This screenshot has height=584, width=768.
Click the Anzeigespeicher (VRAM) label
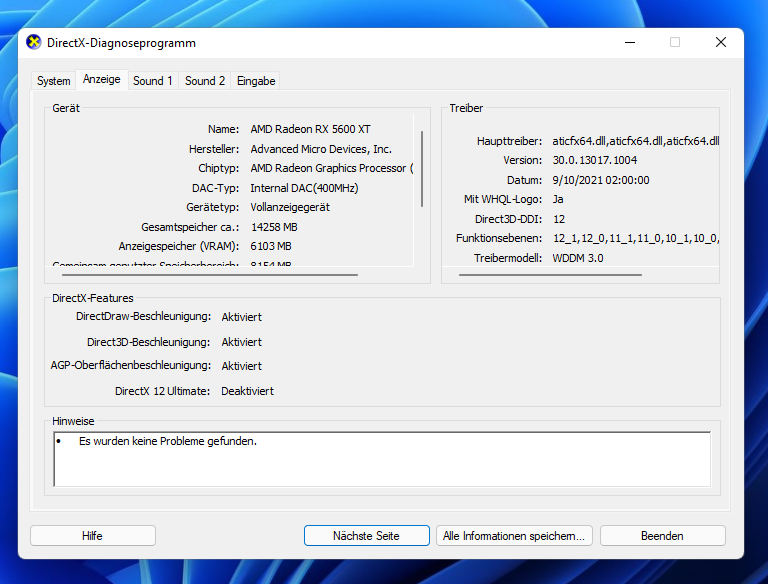pos(179,246)
